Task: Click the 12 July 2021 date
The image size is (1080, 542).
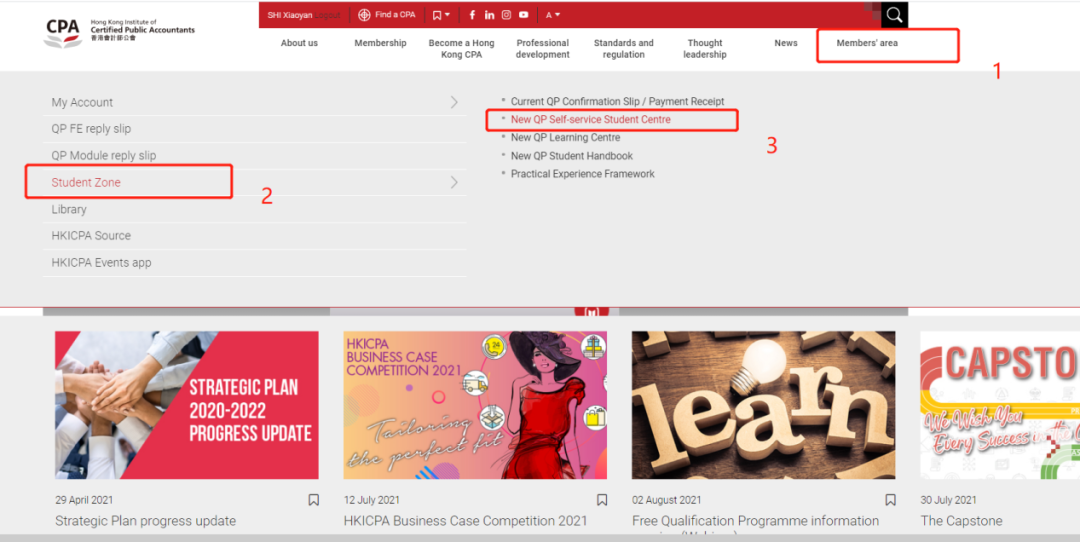Action: 372,500
